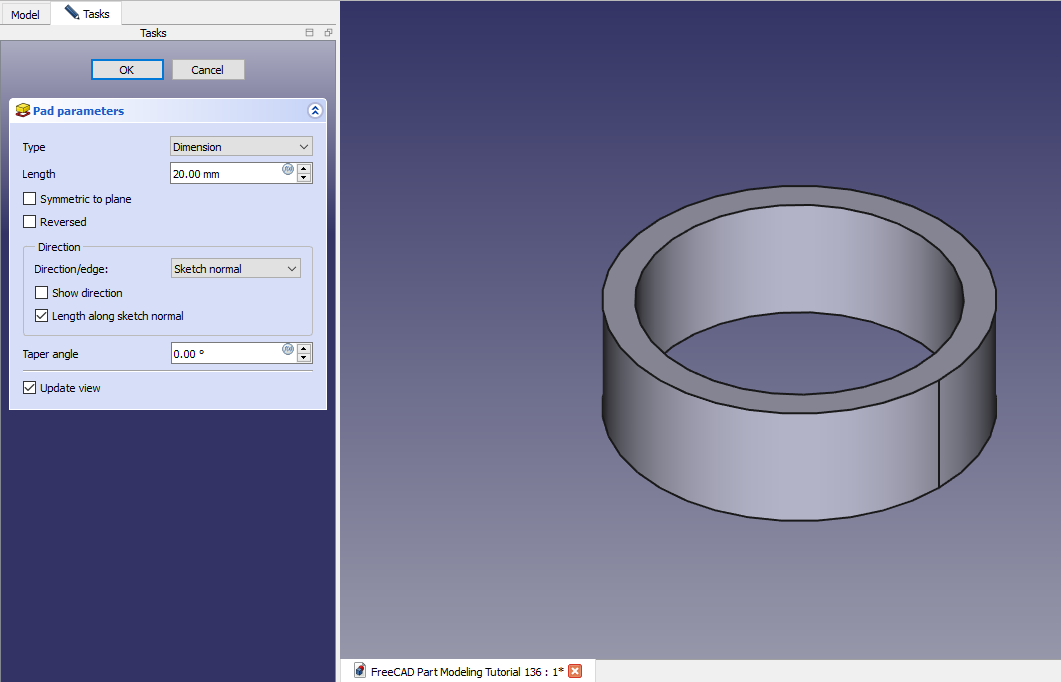
Task: Collapse the Pad parameters section
Action: tap(315, 111)
